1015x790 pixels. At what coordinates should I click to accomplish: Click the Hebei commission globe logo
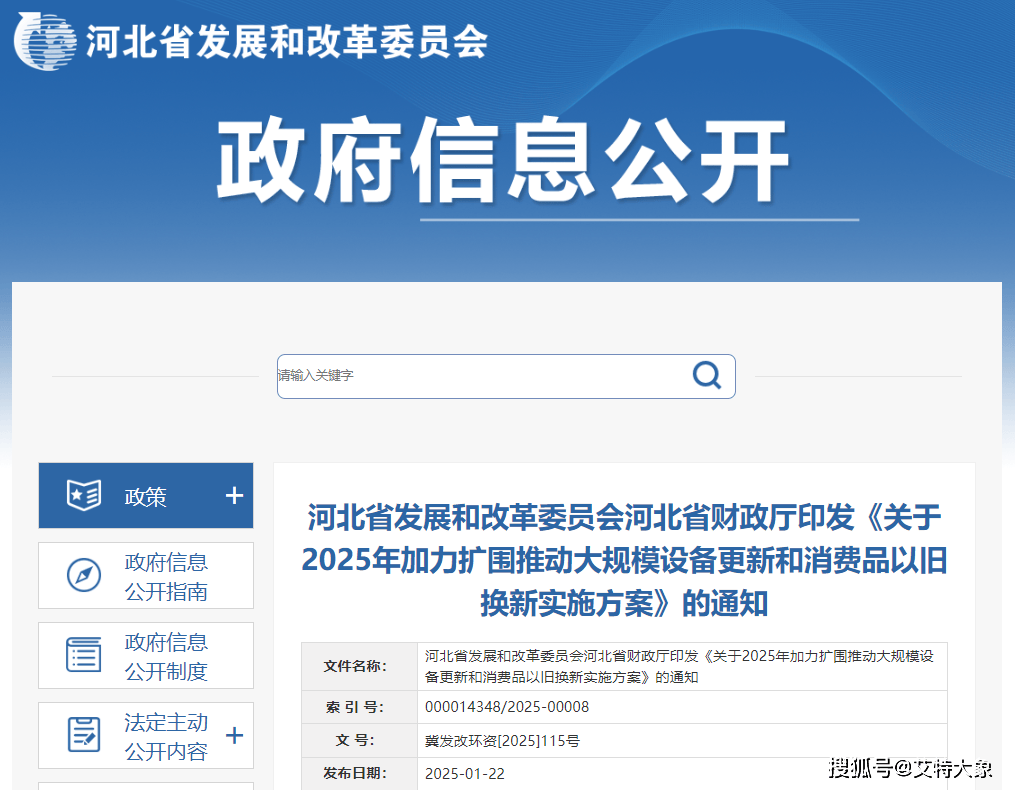[x=45, y=41]
